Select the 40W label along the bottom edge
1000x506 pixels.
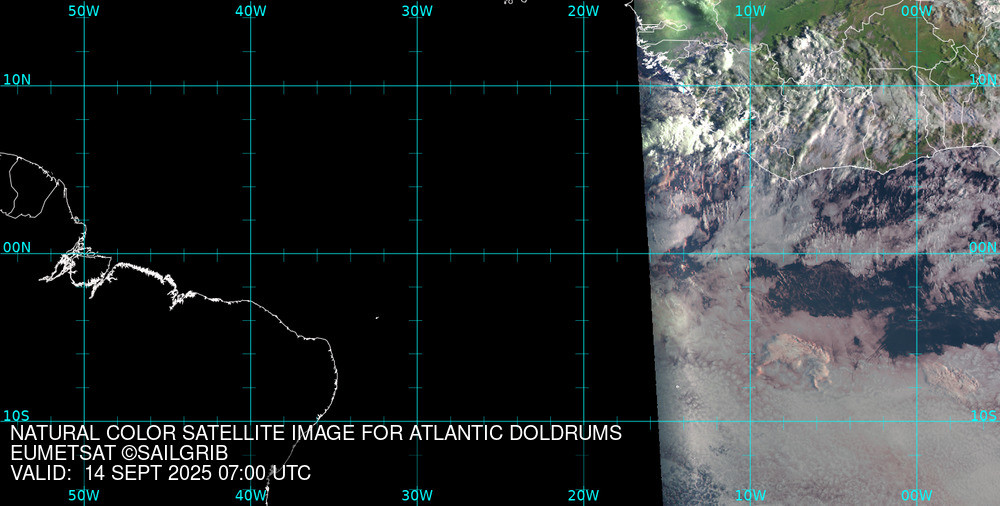pyautogui.click(x=251, y=495)
